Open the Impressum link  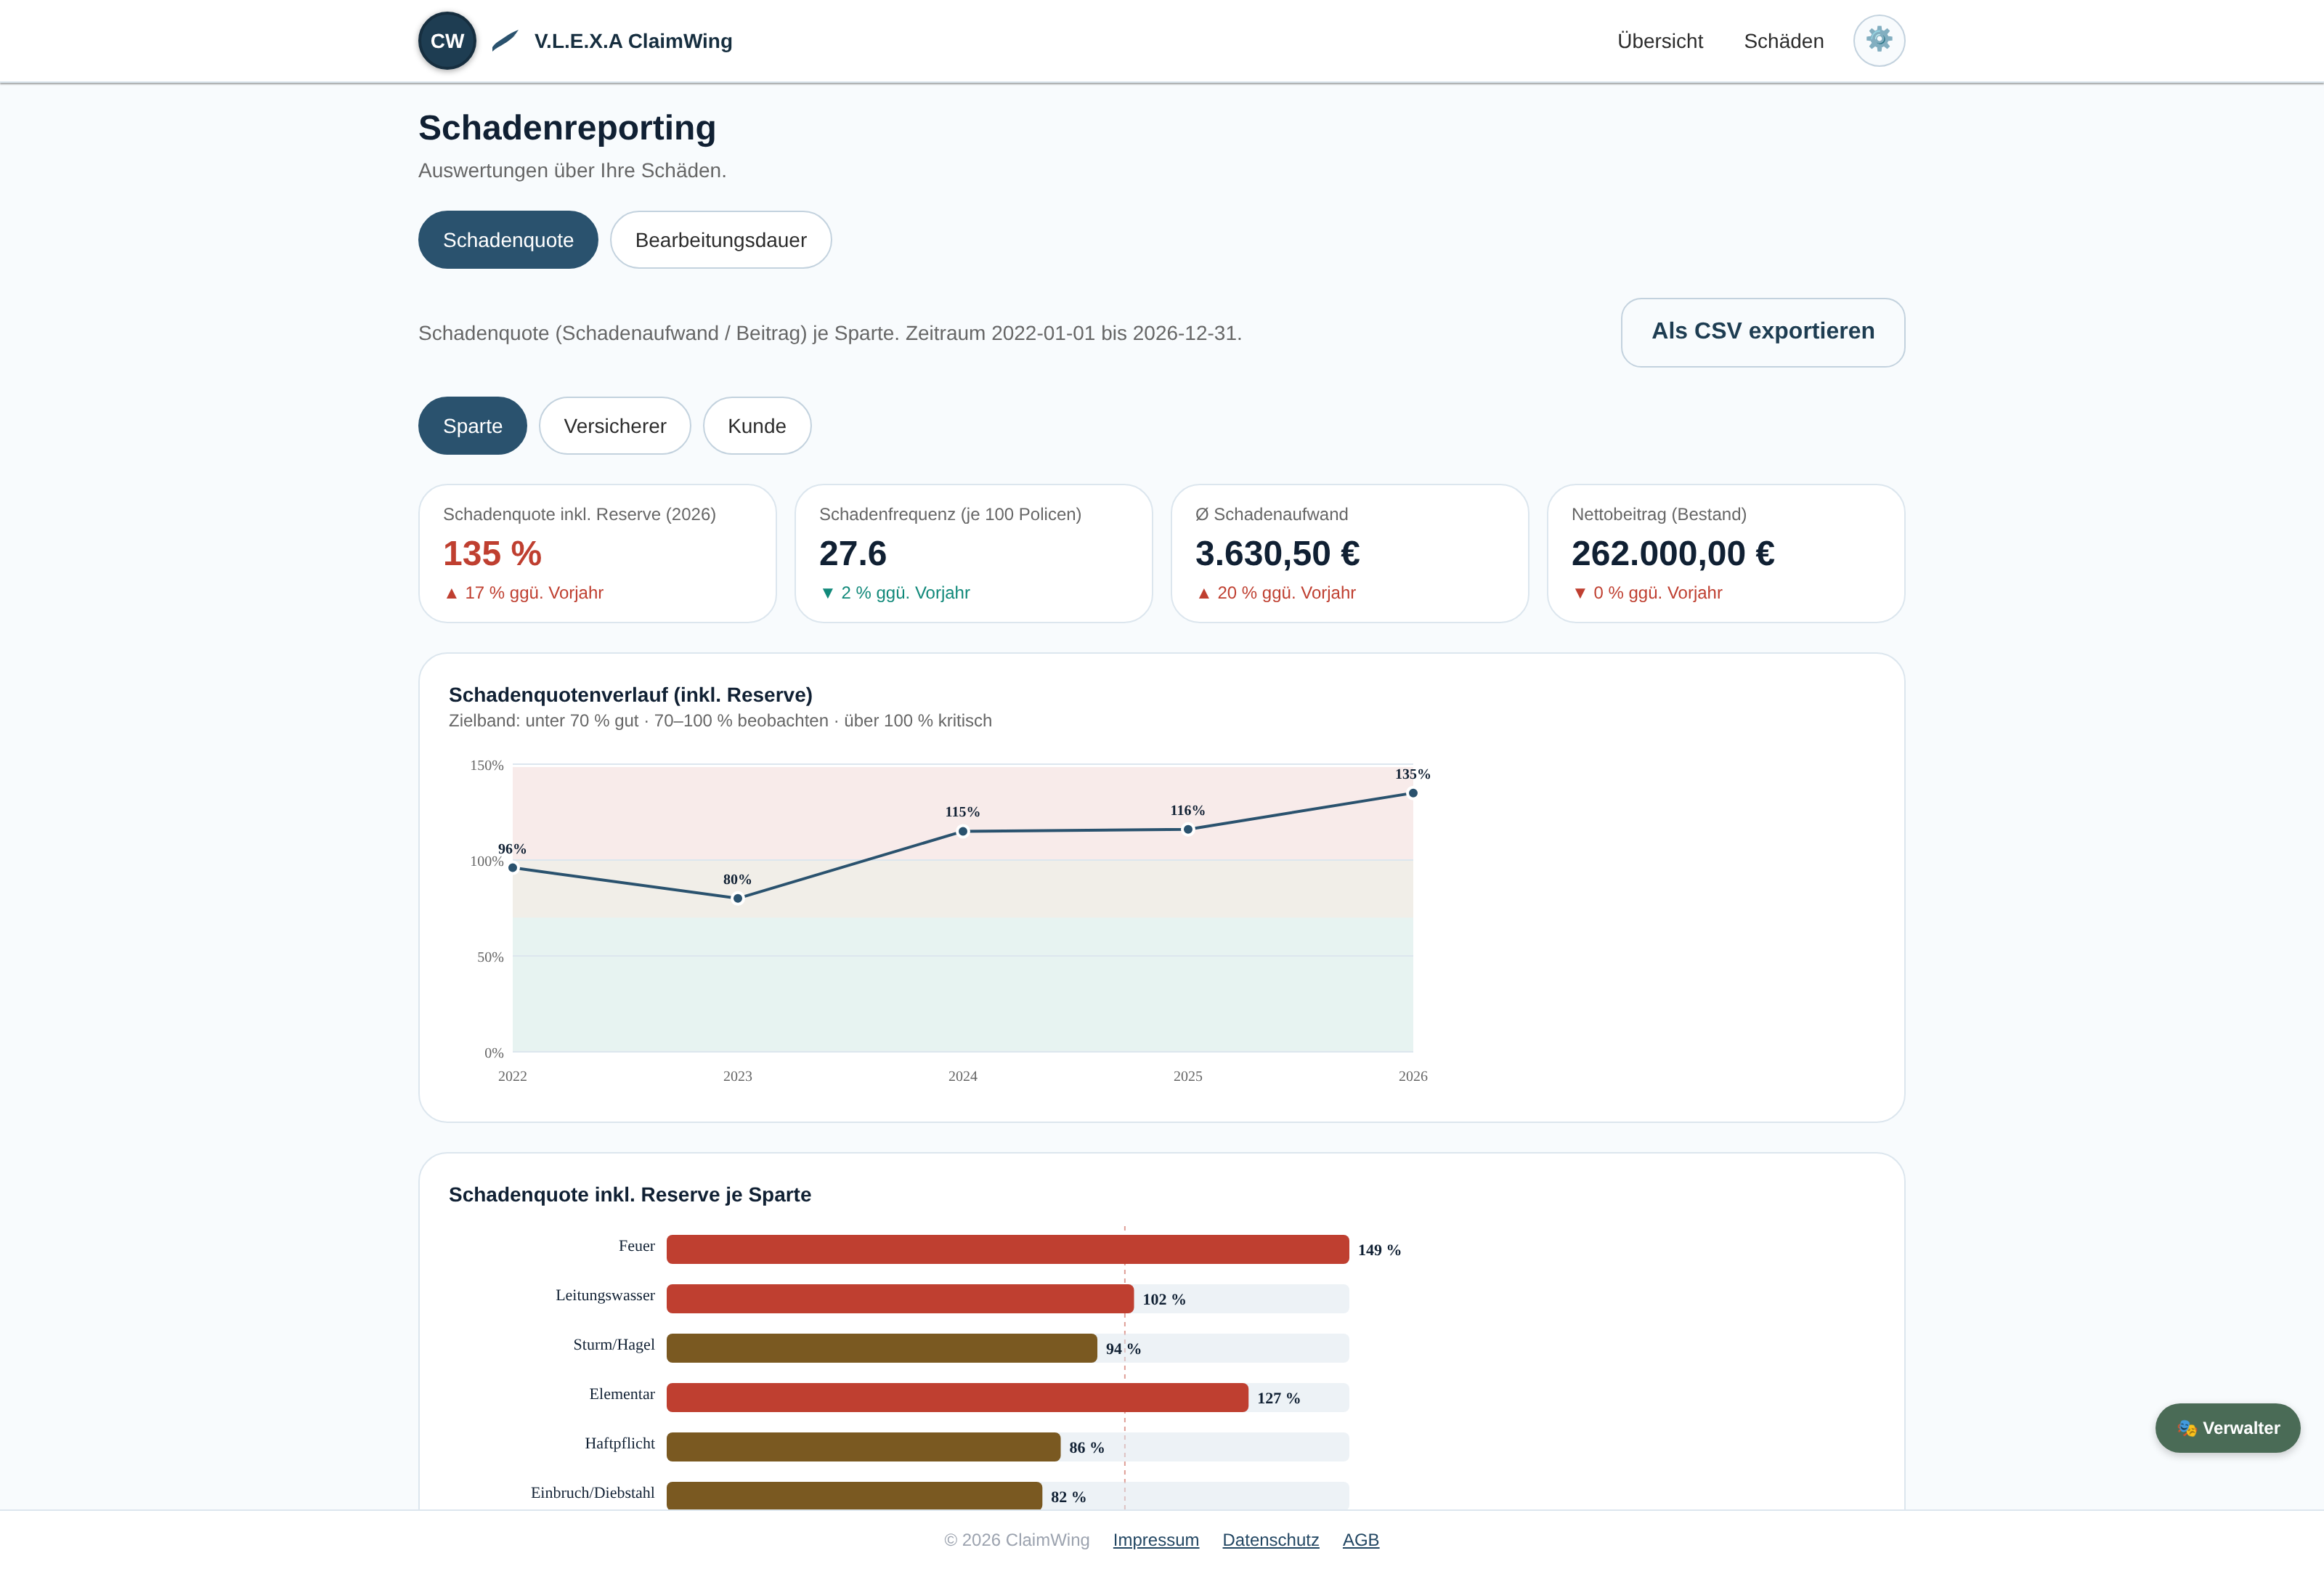click(x=1155, y=1539)
